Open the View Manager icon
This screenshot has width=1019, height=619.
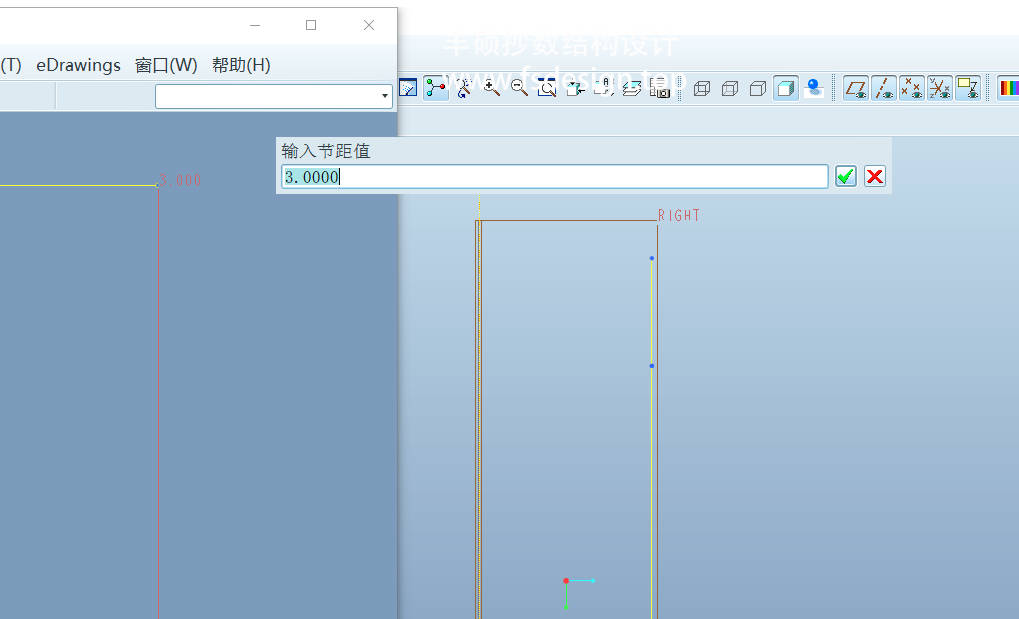click(x=659, y=88)
